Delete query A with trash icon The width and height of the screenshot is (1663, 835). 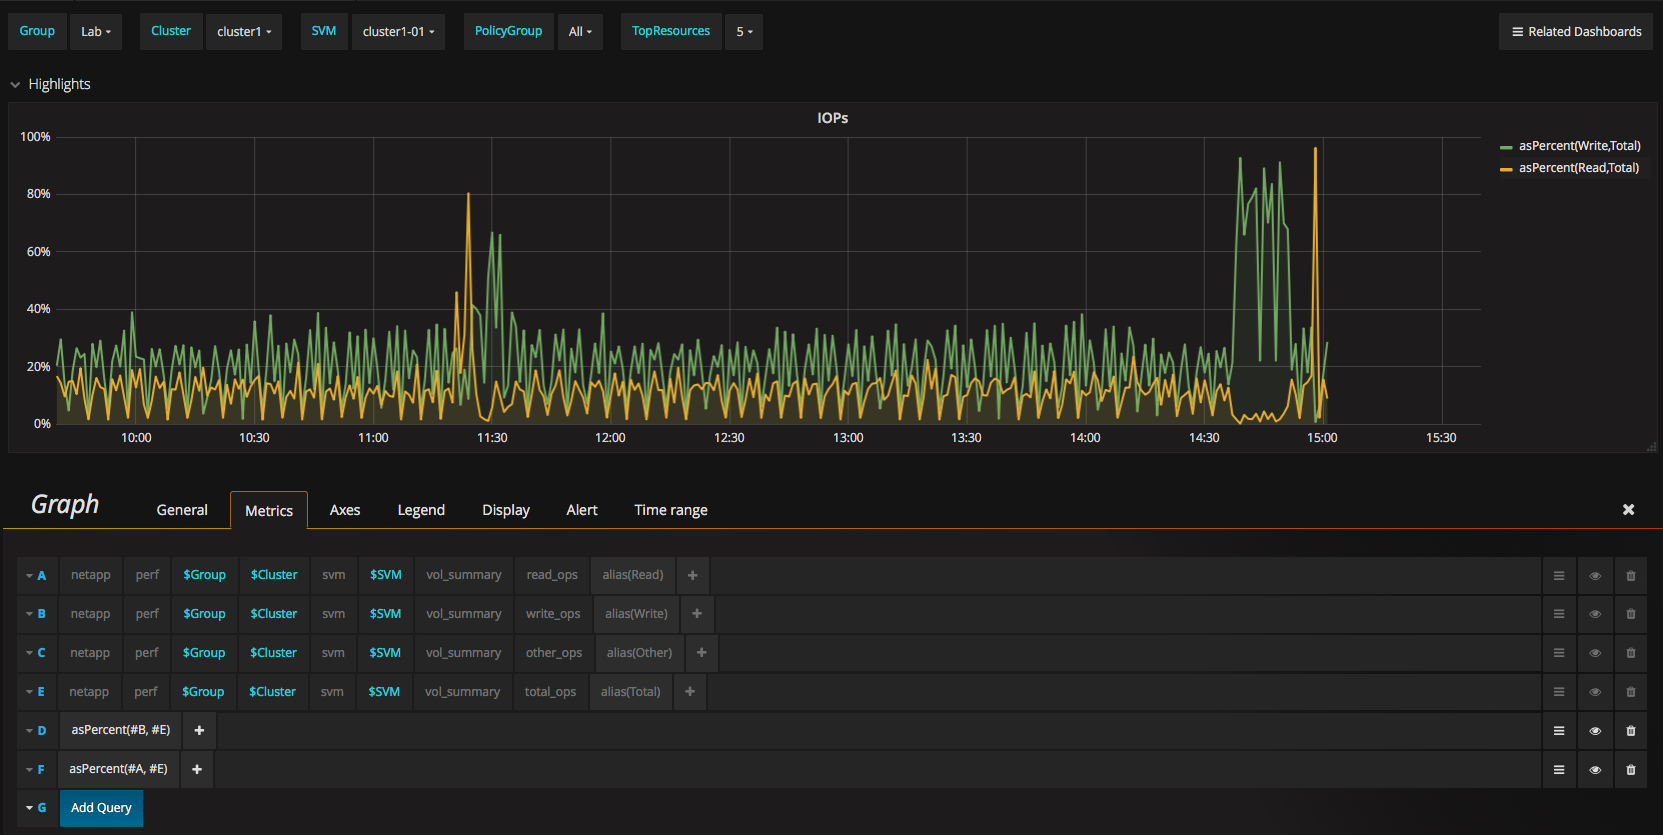coord(1630,576)
